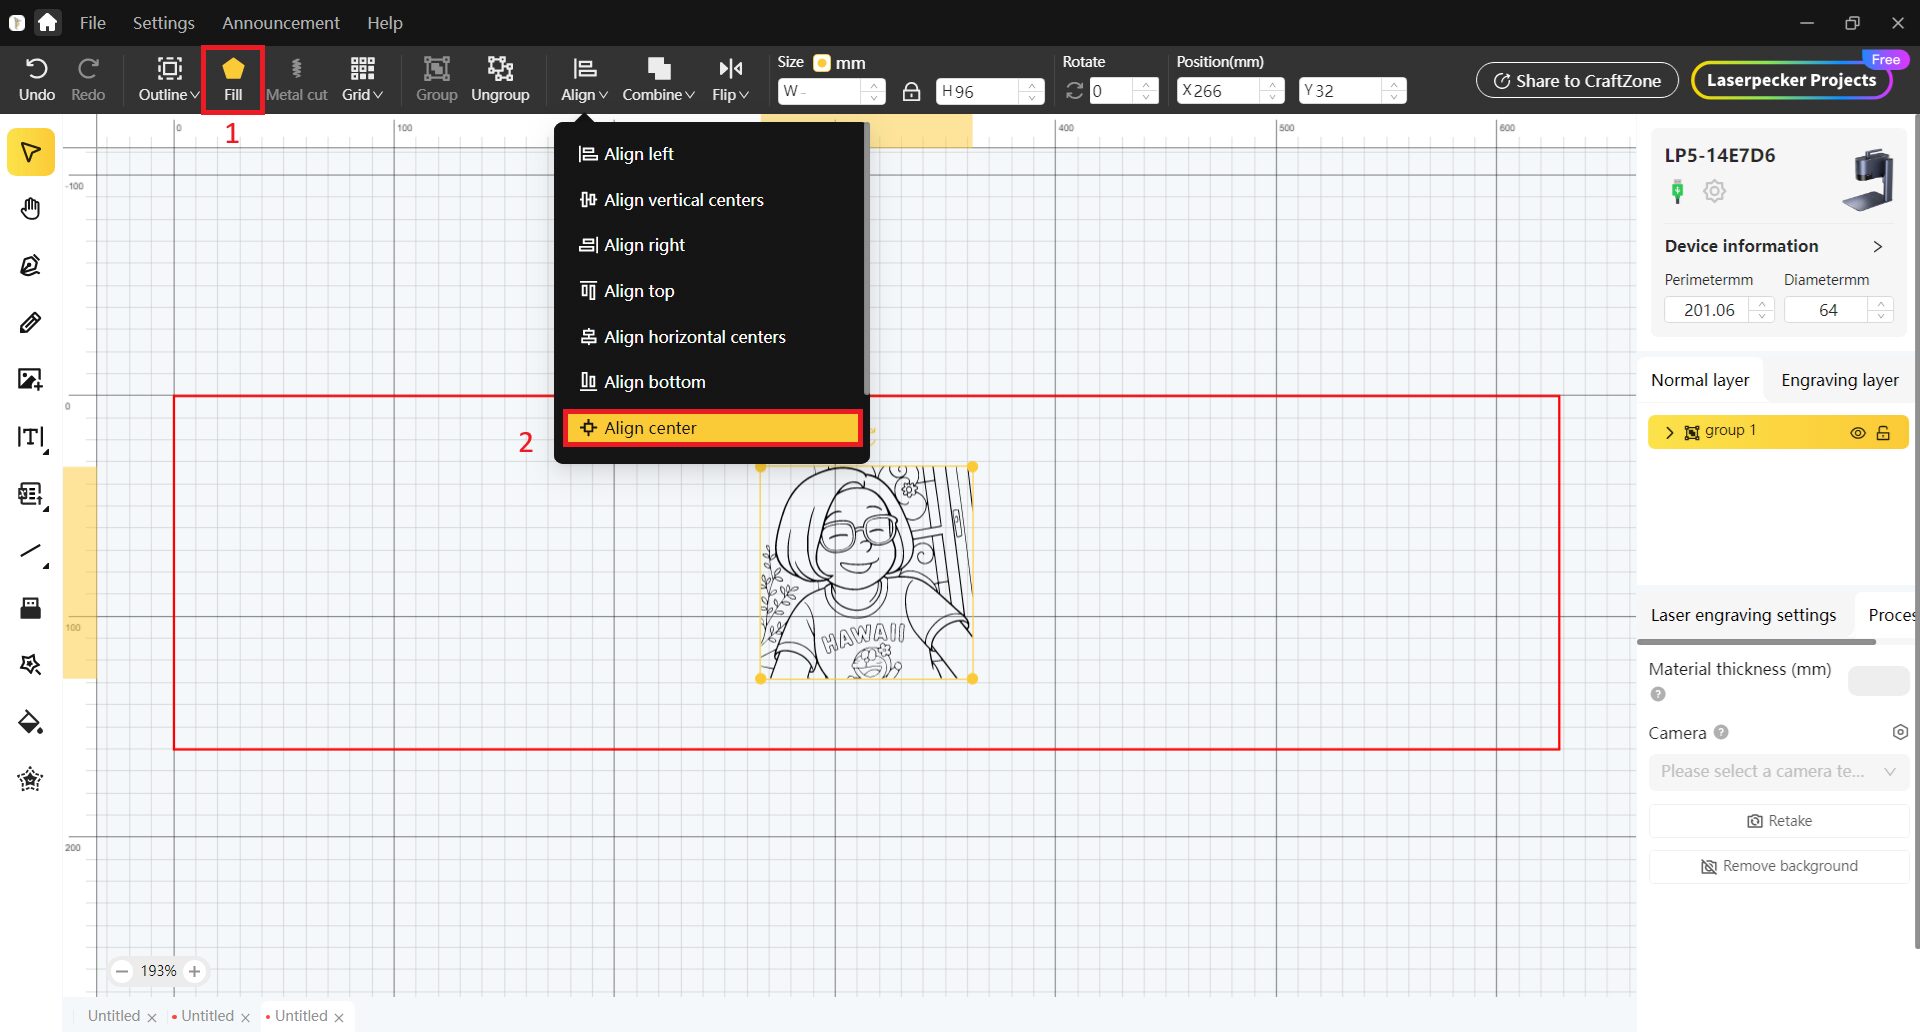Select the paint bucket tool
Image resolution: width=1920 pixels, height=1032 pixels.
pyautogui.click(x=31, y=722)
